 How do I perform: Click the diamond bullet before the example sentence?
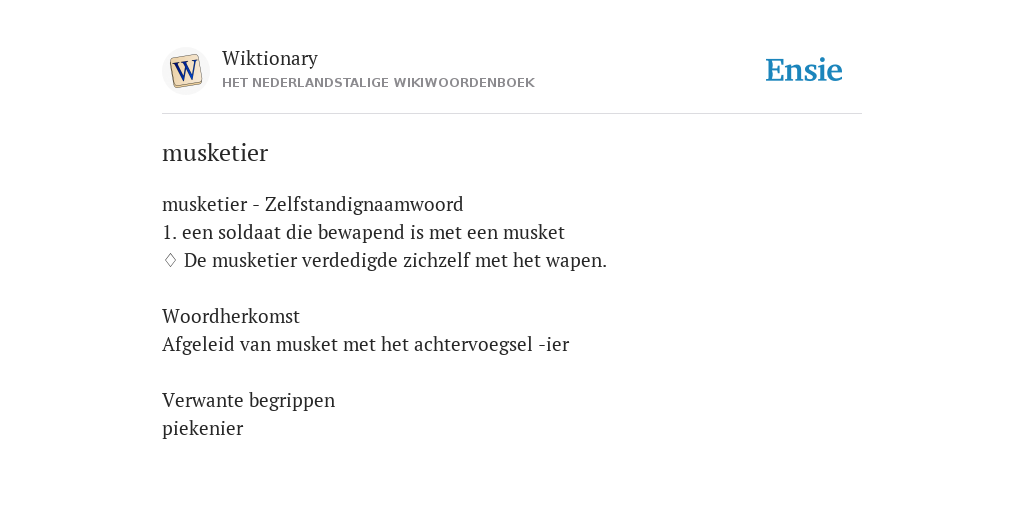coord(170,261)
